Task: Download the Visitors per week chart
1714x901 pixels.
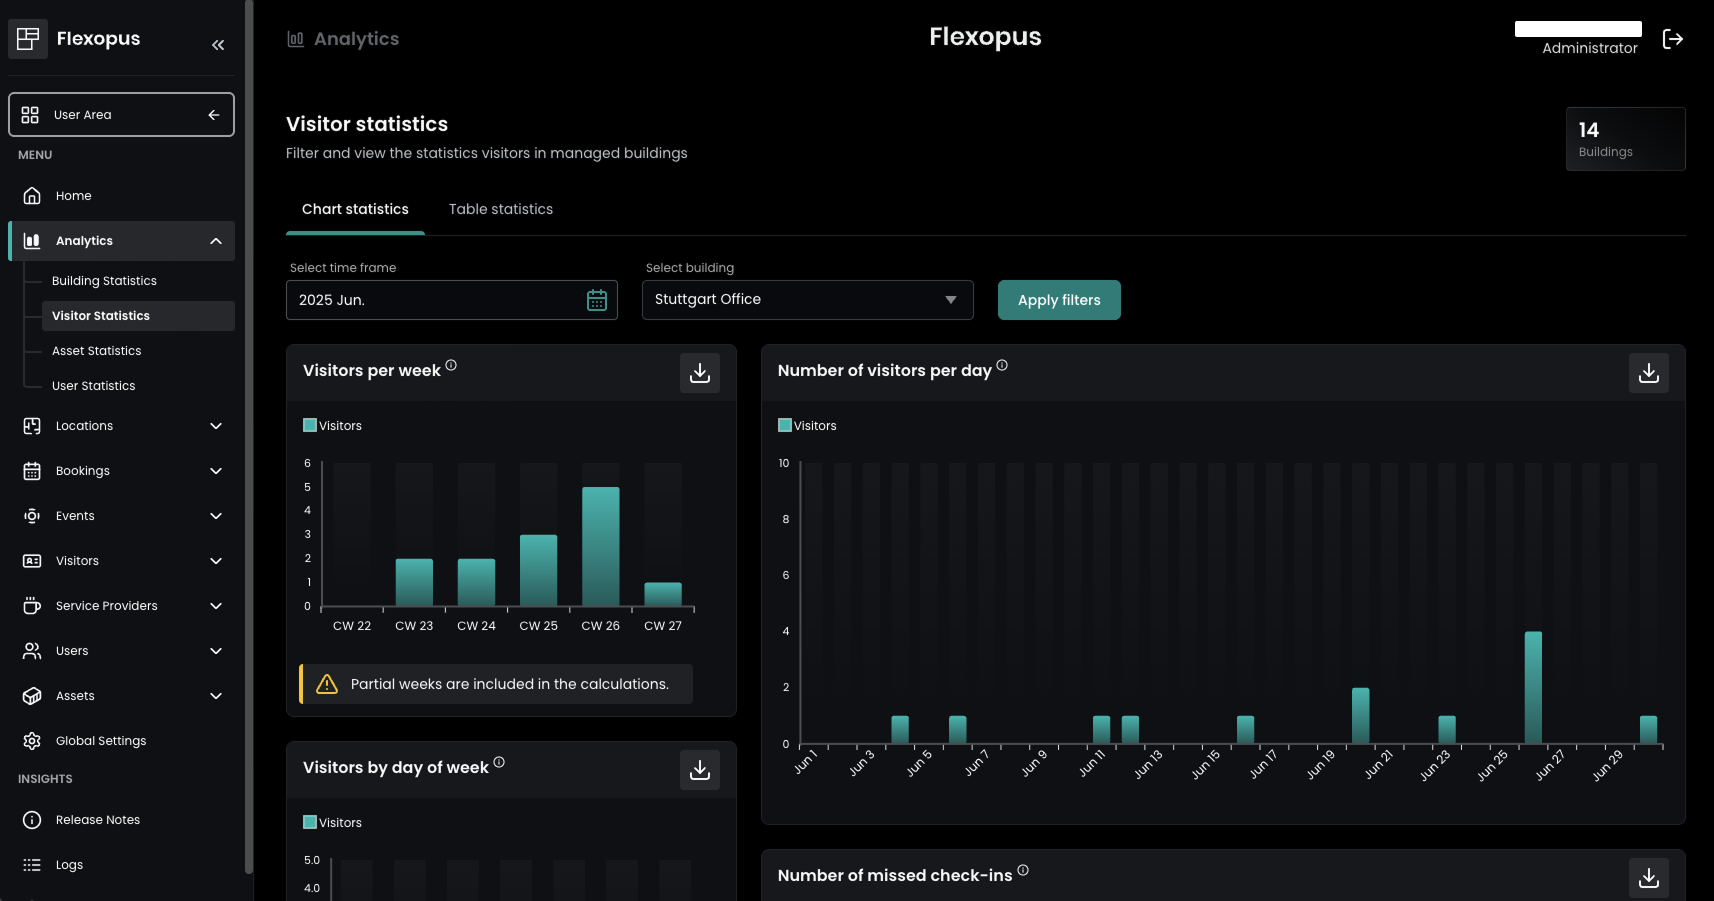Action: [x=700, y=373]
